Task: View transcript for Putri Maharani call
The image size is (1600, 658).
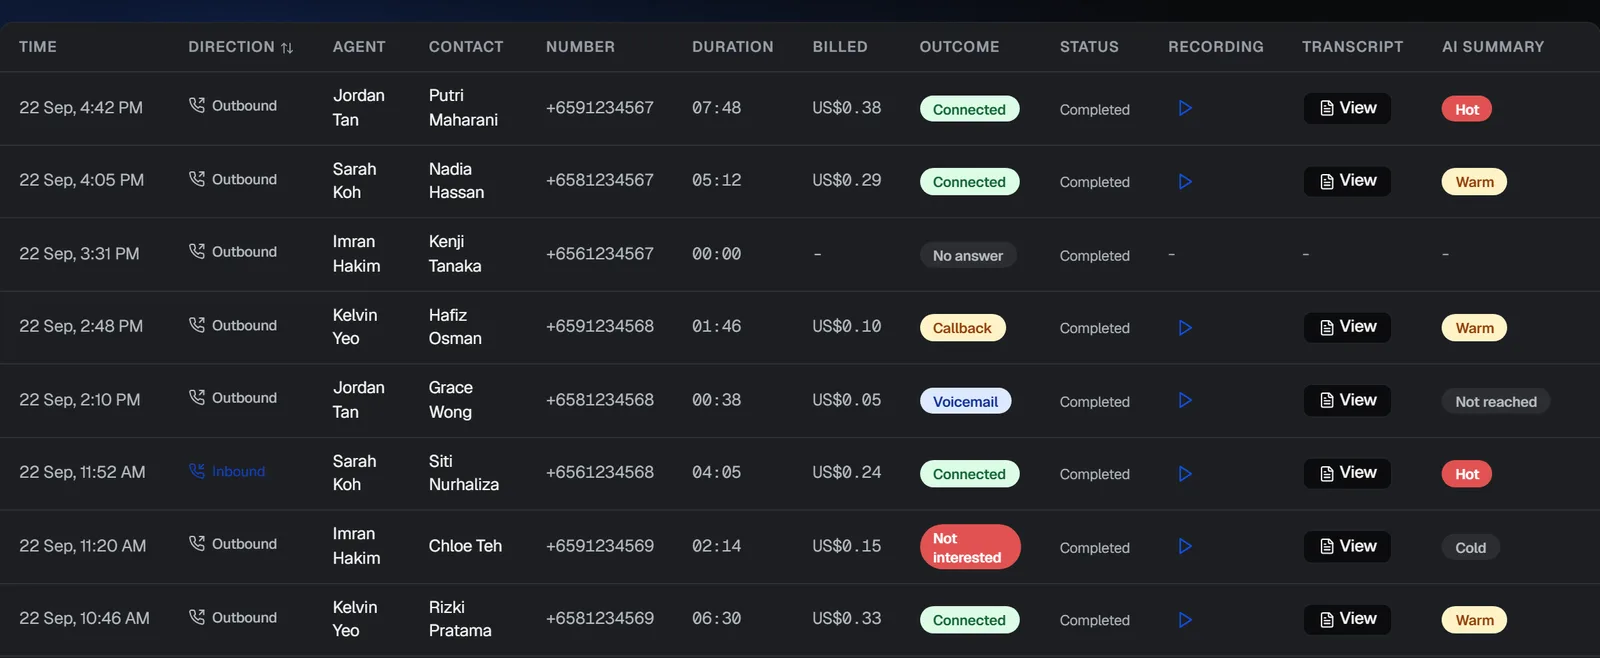Action: click(1347, 108)
